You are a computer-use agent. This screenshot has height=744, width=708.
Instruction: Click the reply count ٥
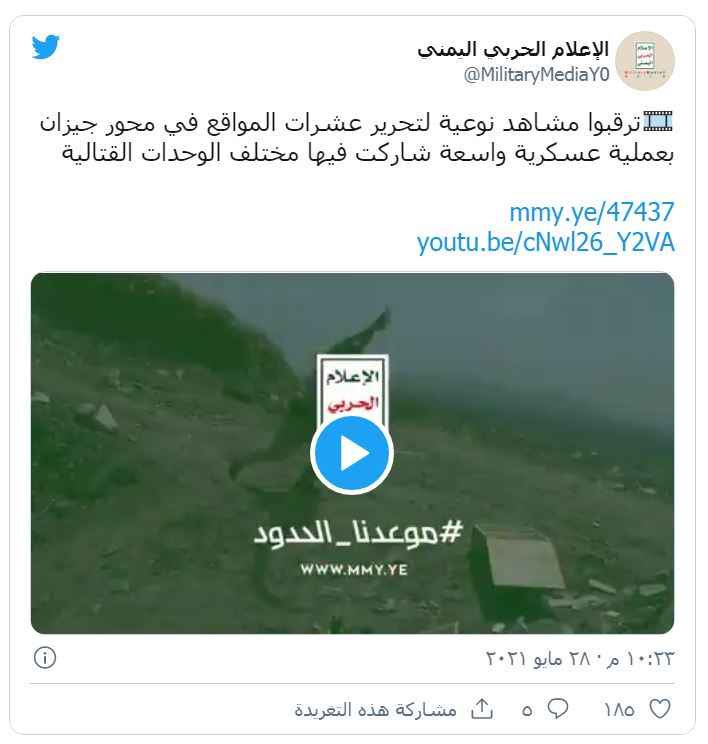(x=527, y=710)
